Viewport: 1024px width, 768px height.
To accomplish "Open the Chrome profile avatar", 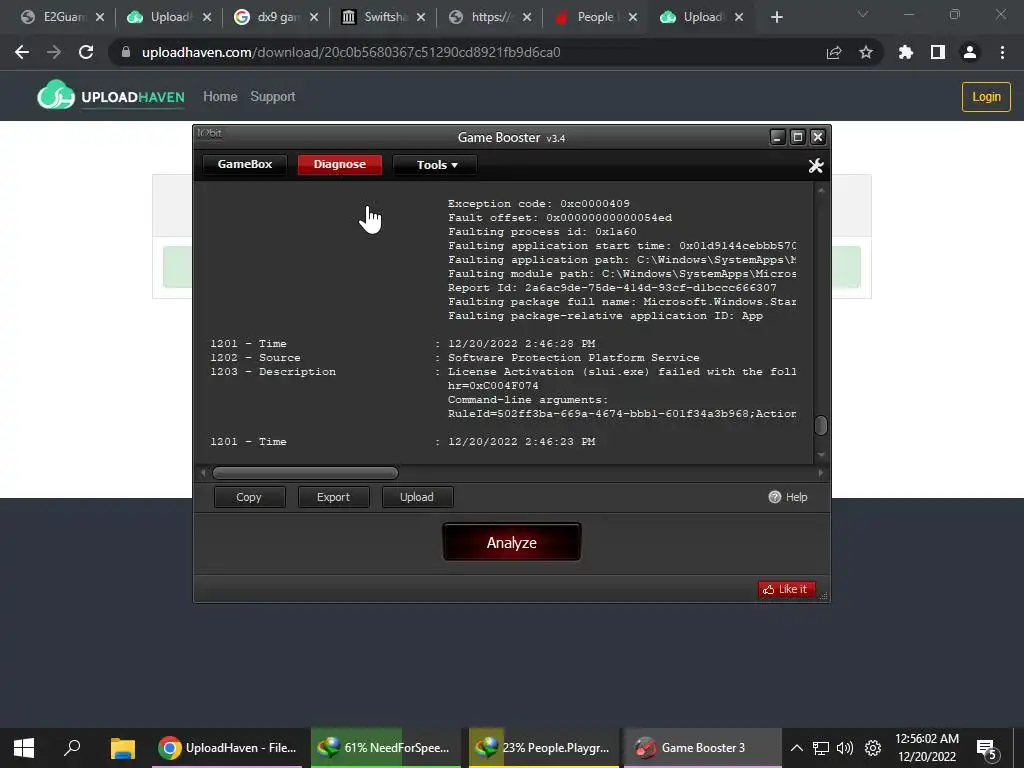I will [x=970, y=52].
